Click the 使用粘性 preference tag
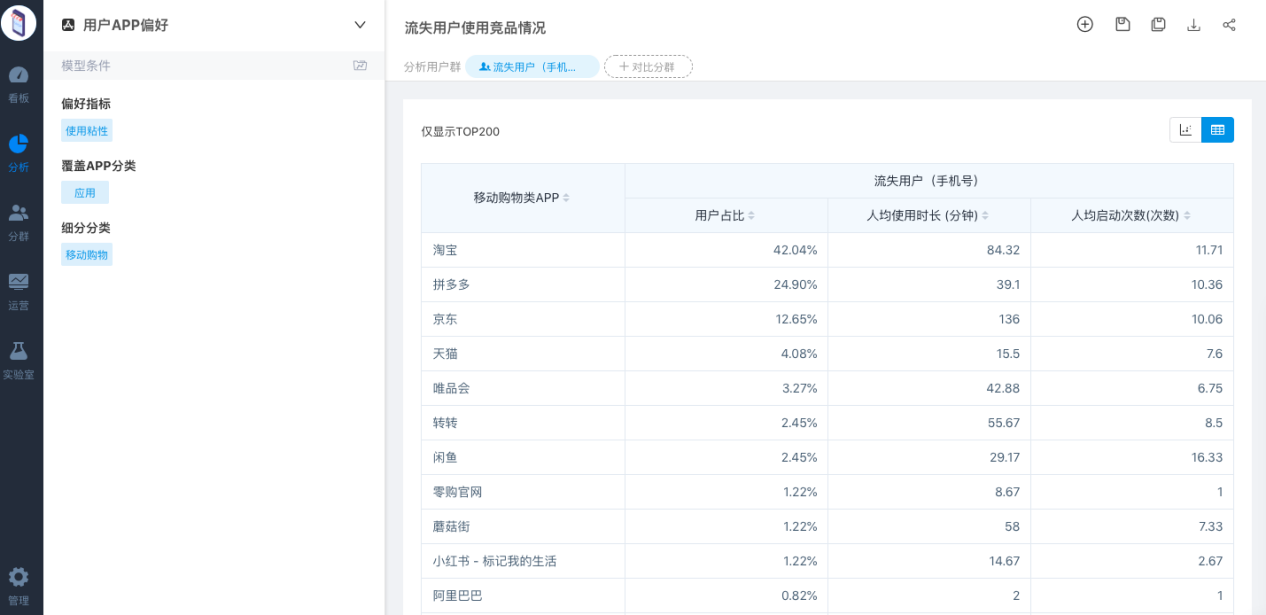 pyautogui.click(x=87, y=131)
